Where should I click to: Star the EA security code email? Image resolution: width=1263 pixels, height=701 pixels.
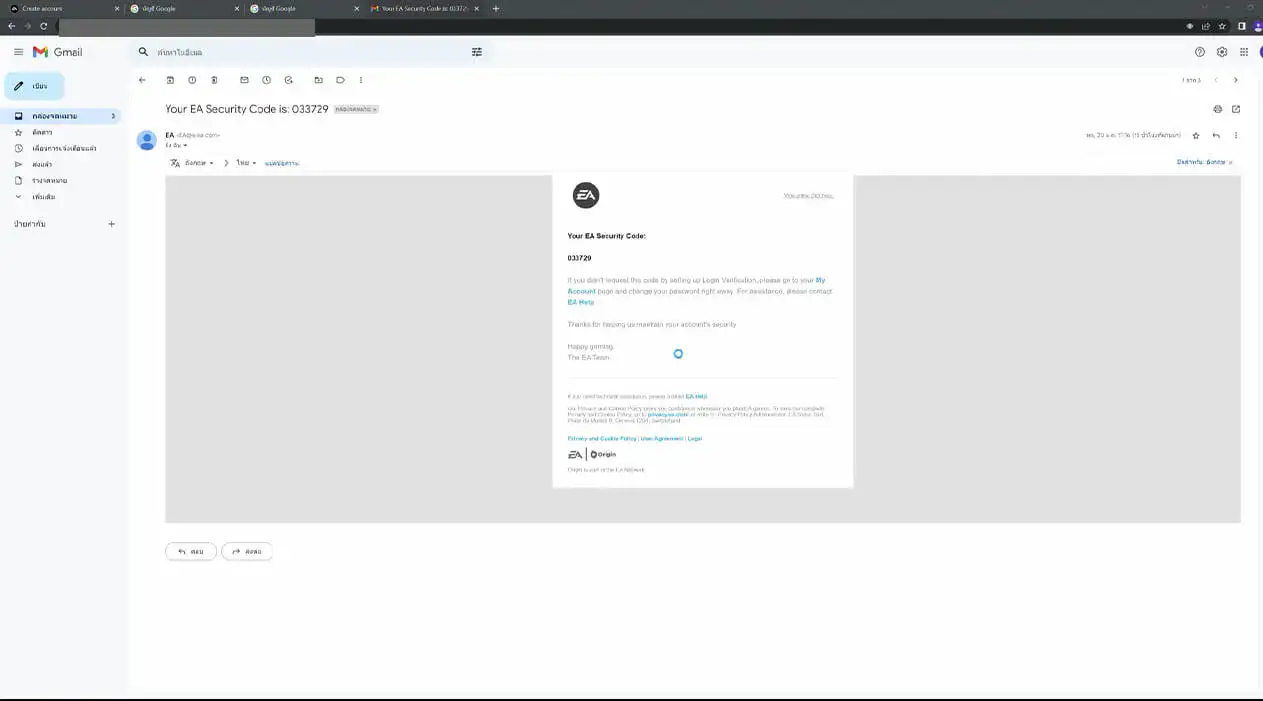tap(1196, 135)
